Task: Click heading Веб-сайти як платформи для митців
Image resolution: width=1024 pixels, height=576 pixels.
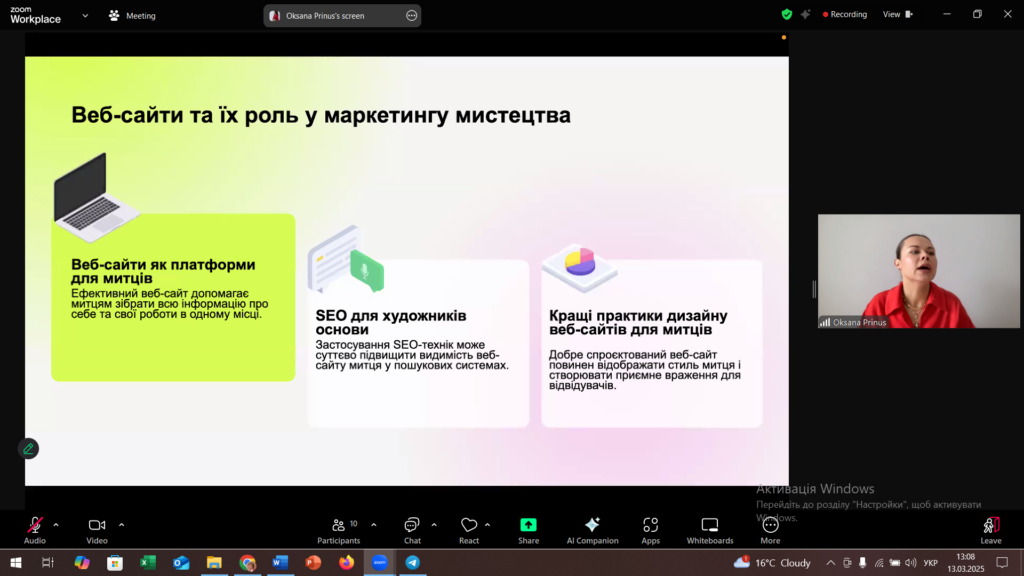Action: point(163,271)
